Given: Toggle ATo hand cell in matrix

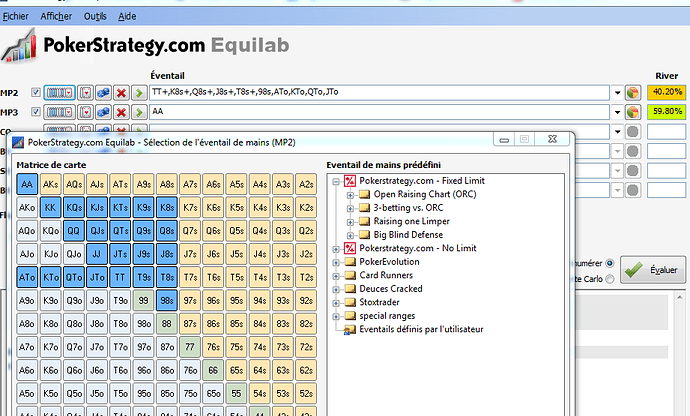Looking at the screenshot, I should [x=27, y=277].
